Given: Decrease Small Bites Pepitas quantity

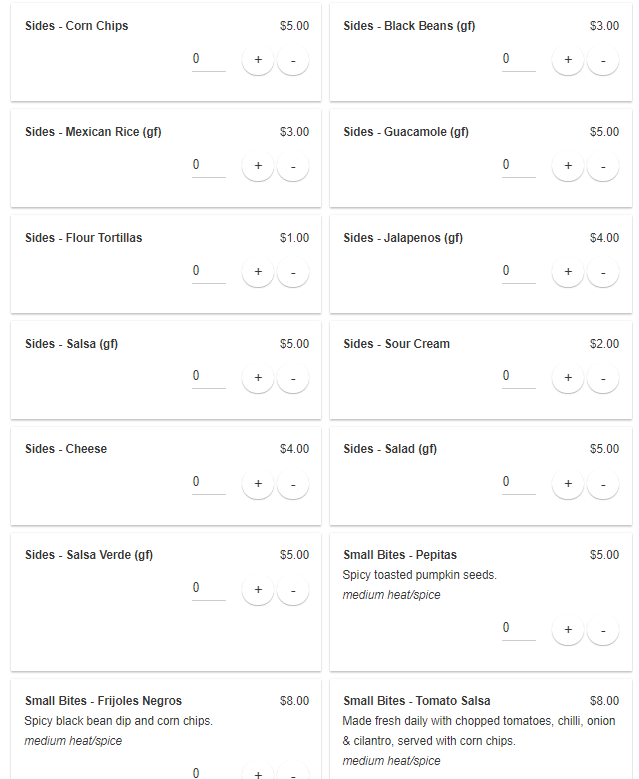Looking at the screenshot, I should [x=603, y=630].
